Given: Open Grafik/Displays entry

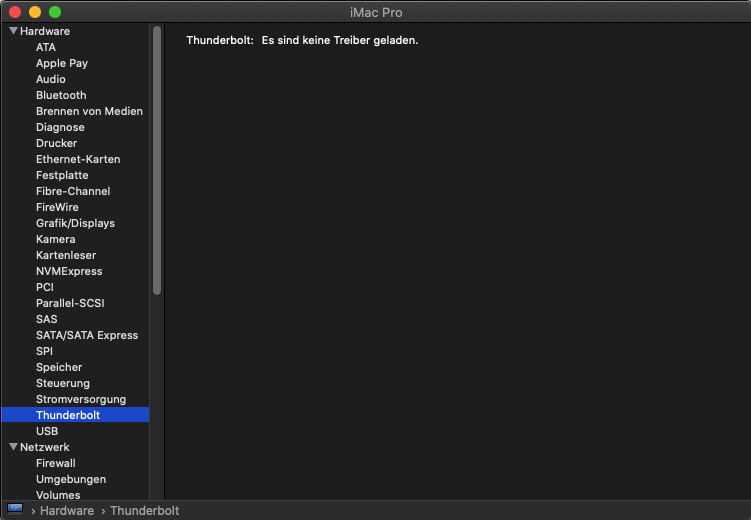Looking at the screenshot, I should coord(76,223).
